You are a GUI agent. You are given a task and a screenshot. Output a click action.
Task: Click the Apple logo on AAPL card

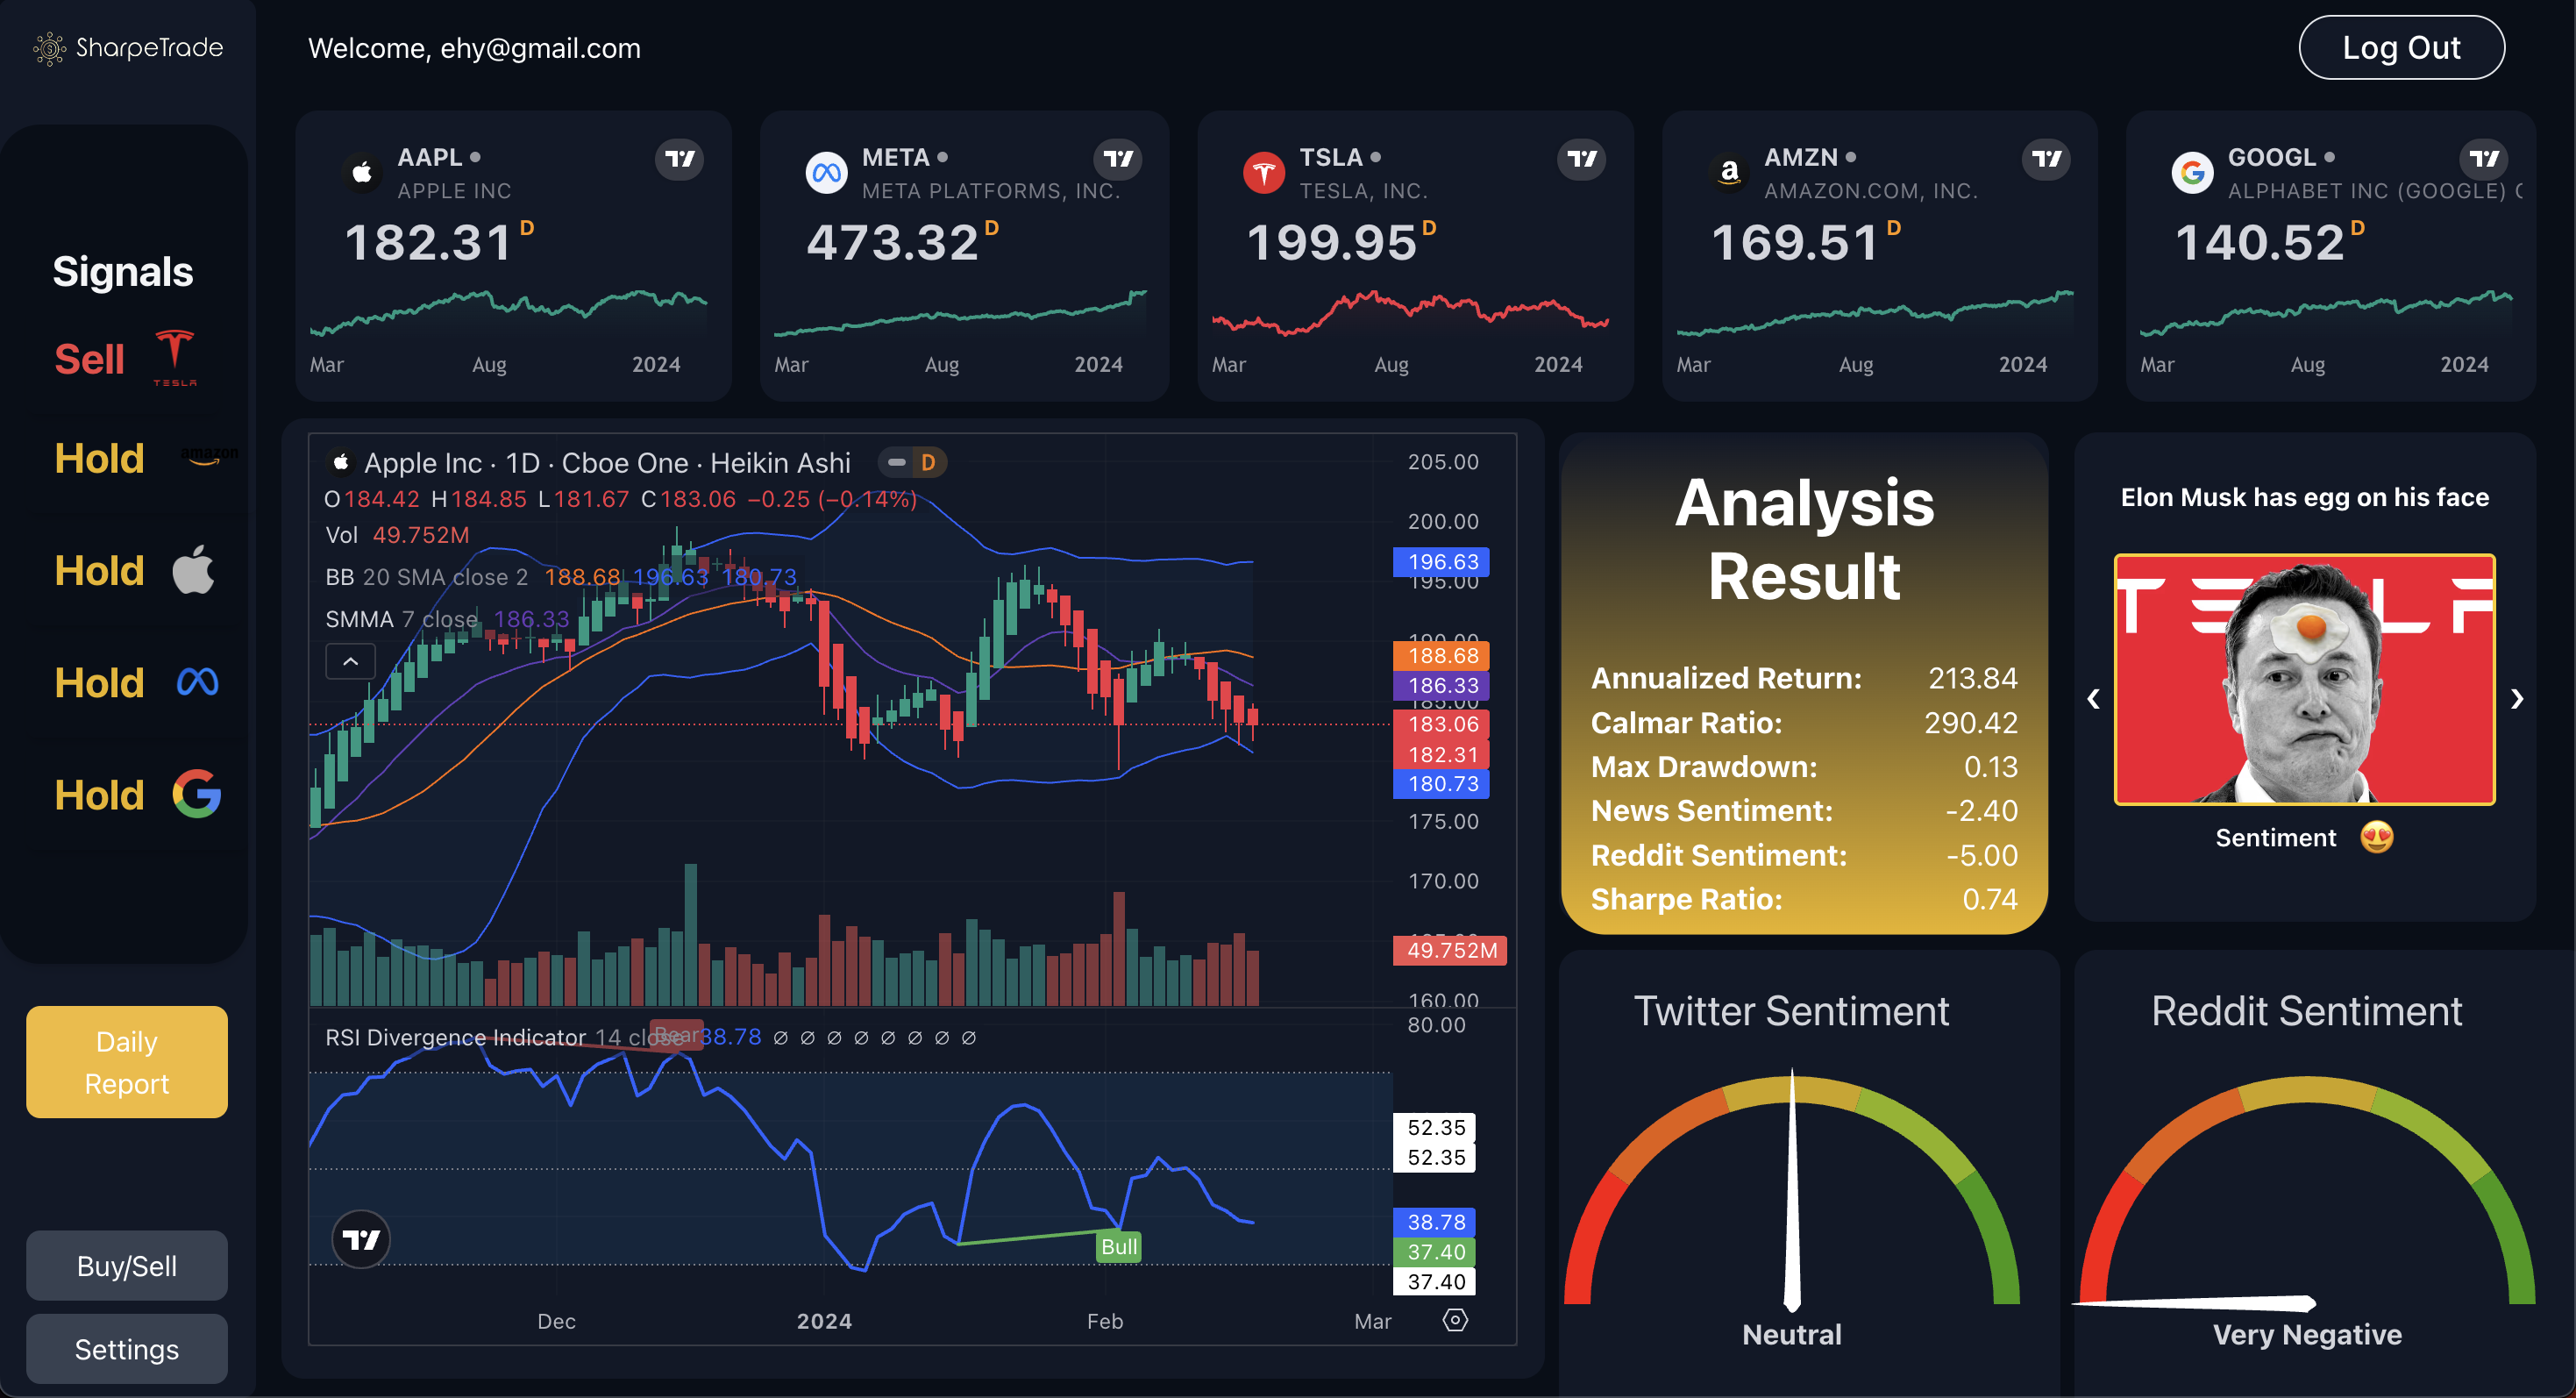(362, 173)
